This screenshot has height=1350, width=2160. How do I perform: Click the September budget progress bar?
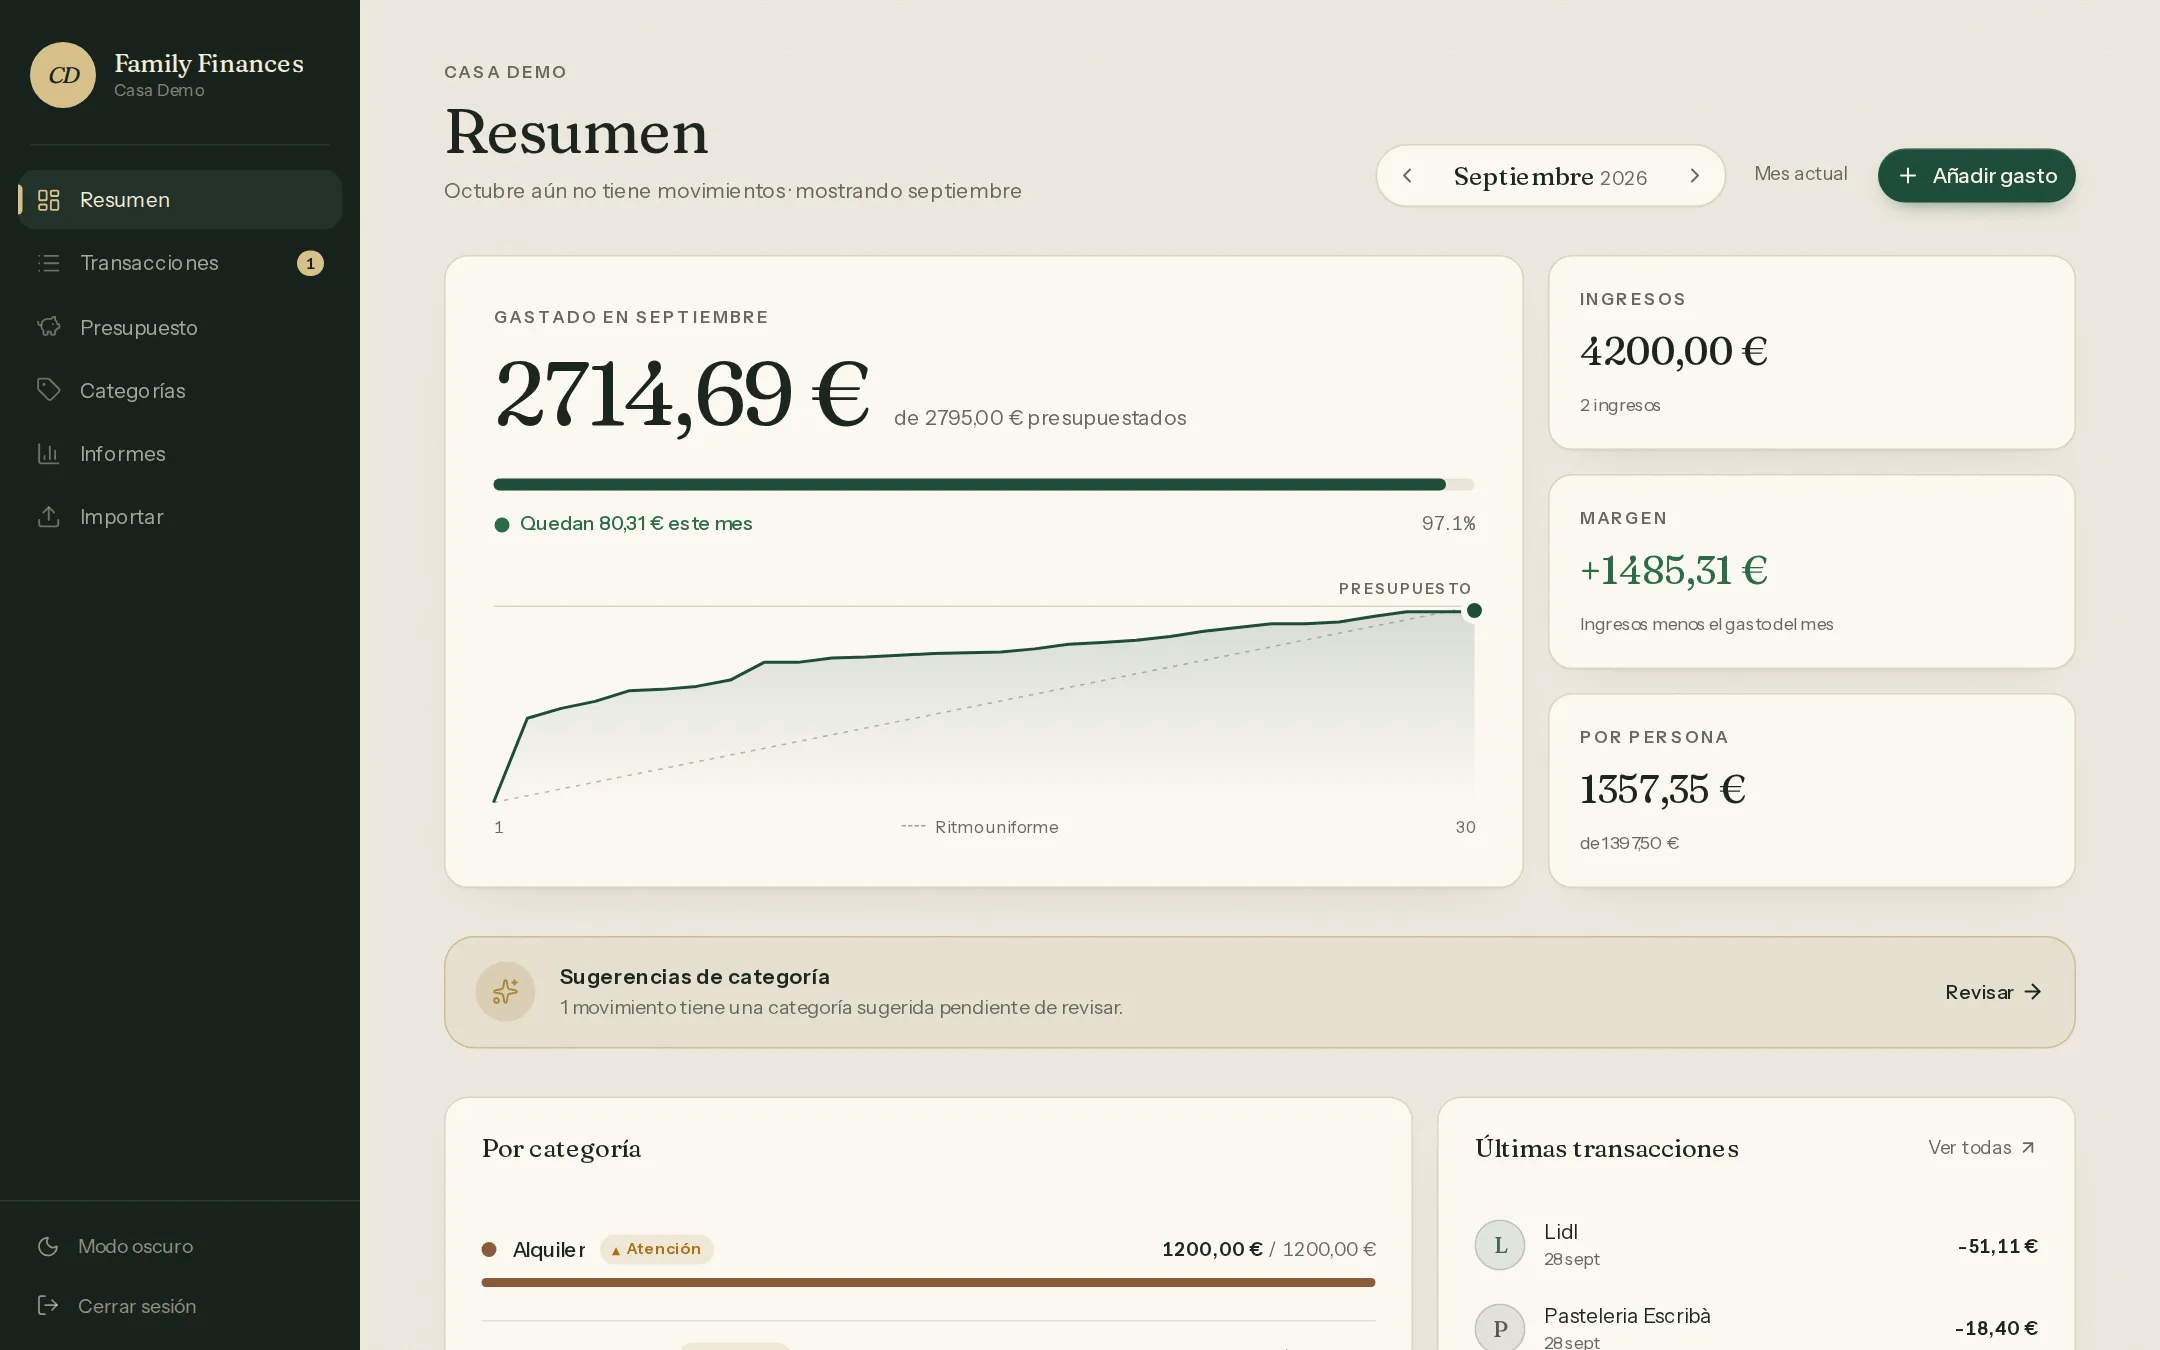click(984, 485)
